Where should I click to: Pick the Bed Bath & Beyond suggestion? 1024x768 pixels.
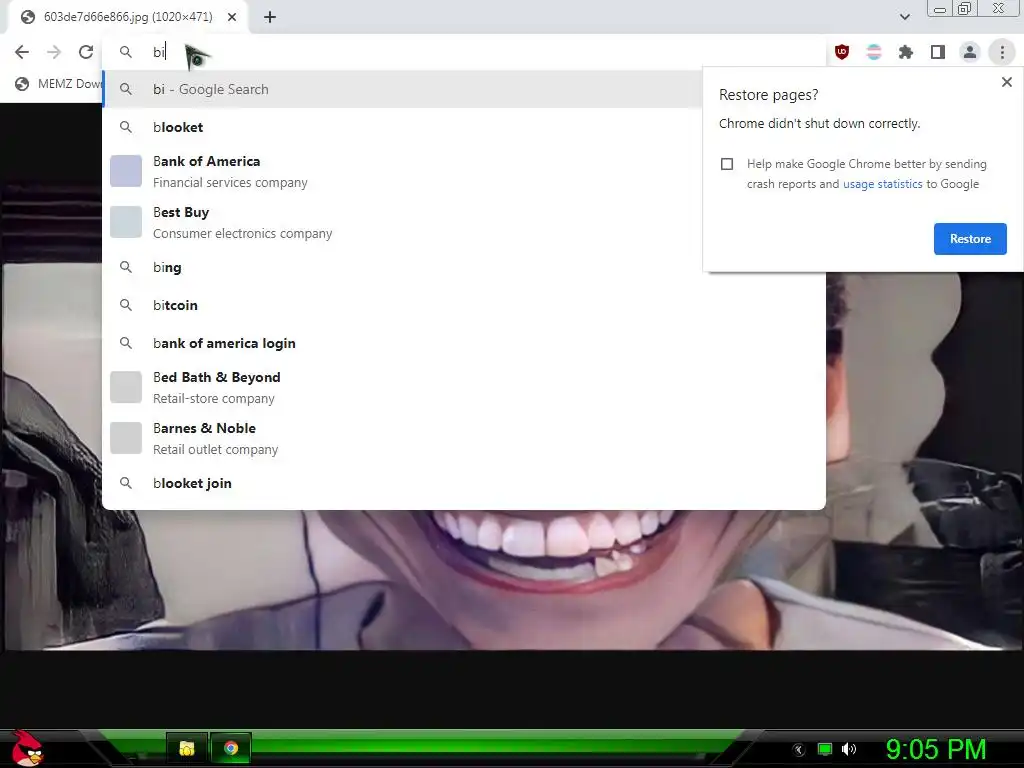click(x=464, y=387)
